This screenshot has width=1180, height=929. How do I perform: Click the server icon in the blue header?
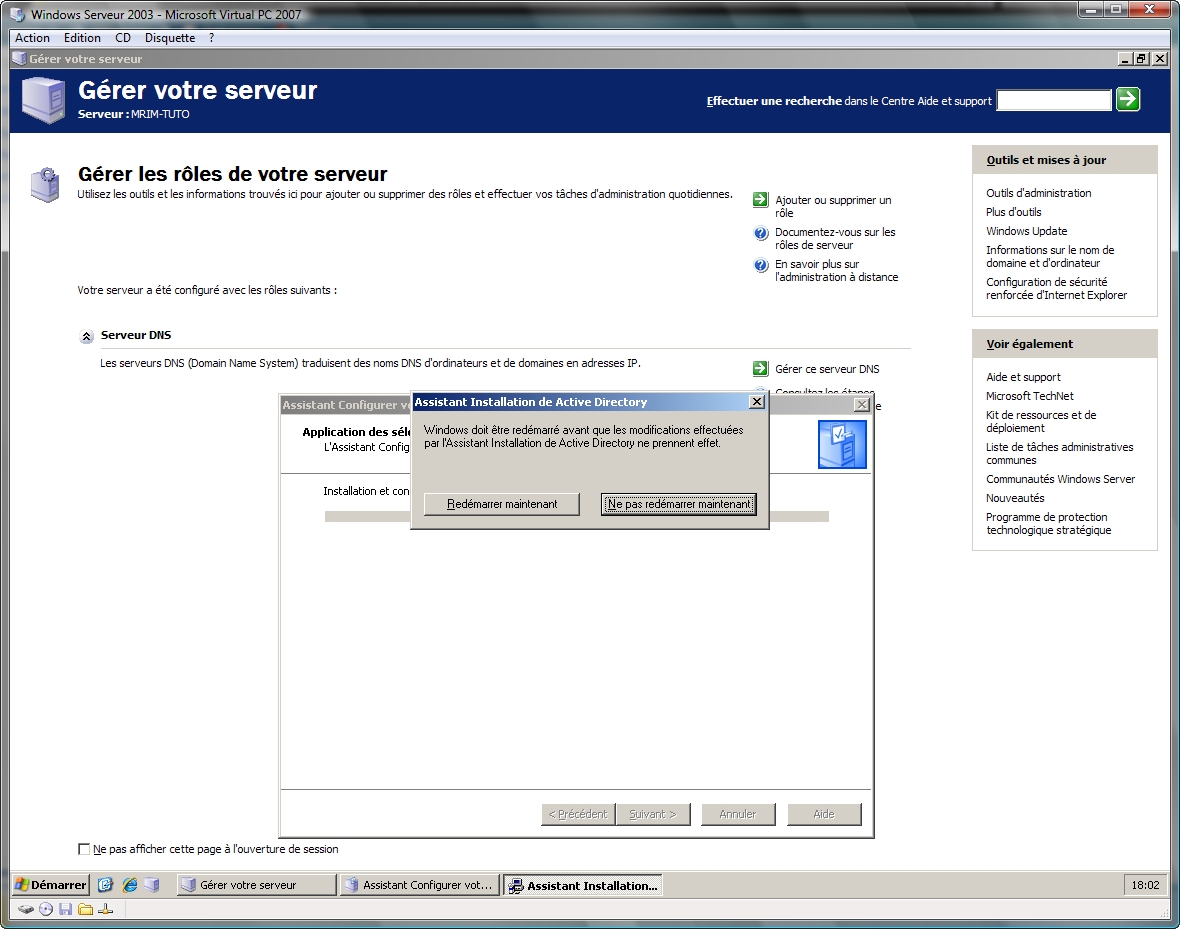click(44, 99)
